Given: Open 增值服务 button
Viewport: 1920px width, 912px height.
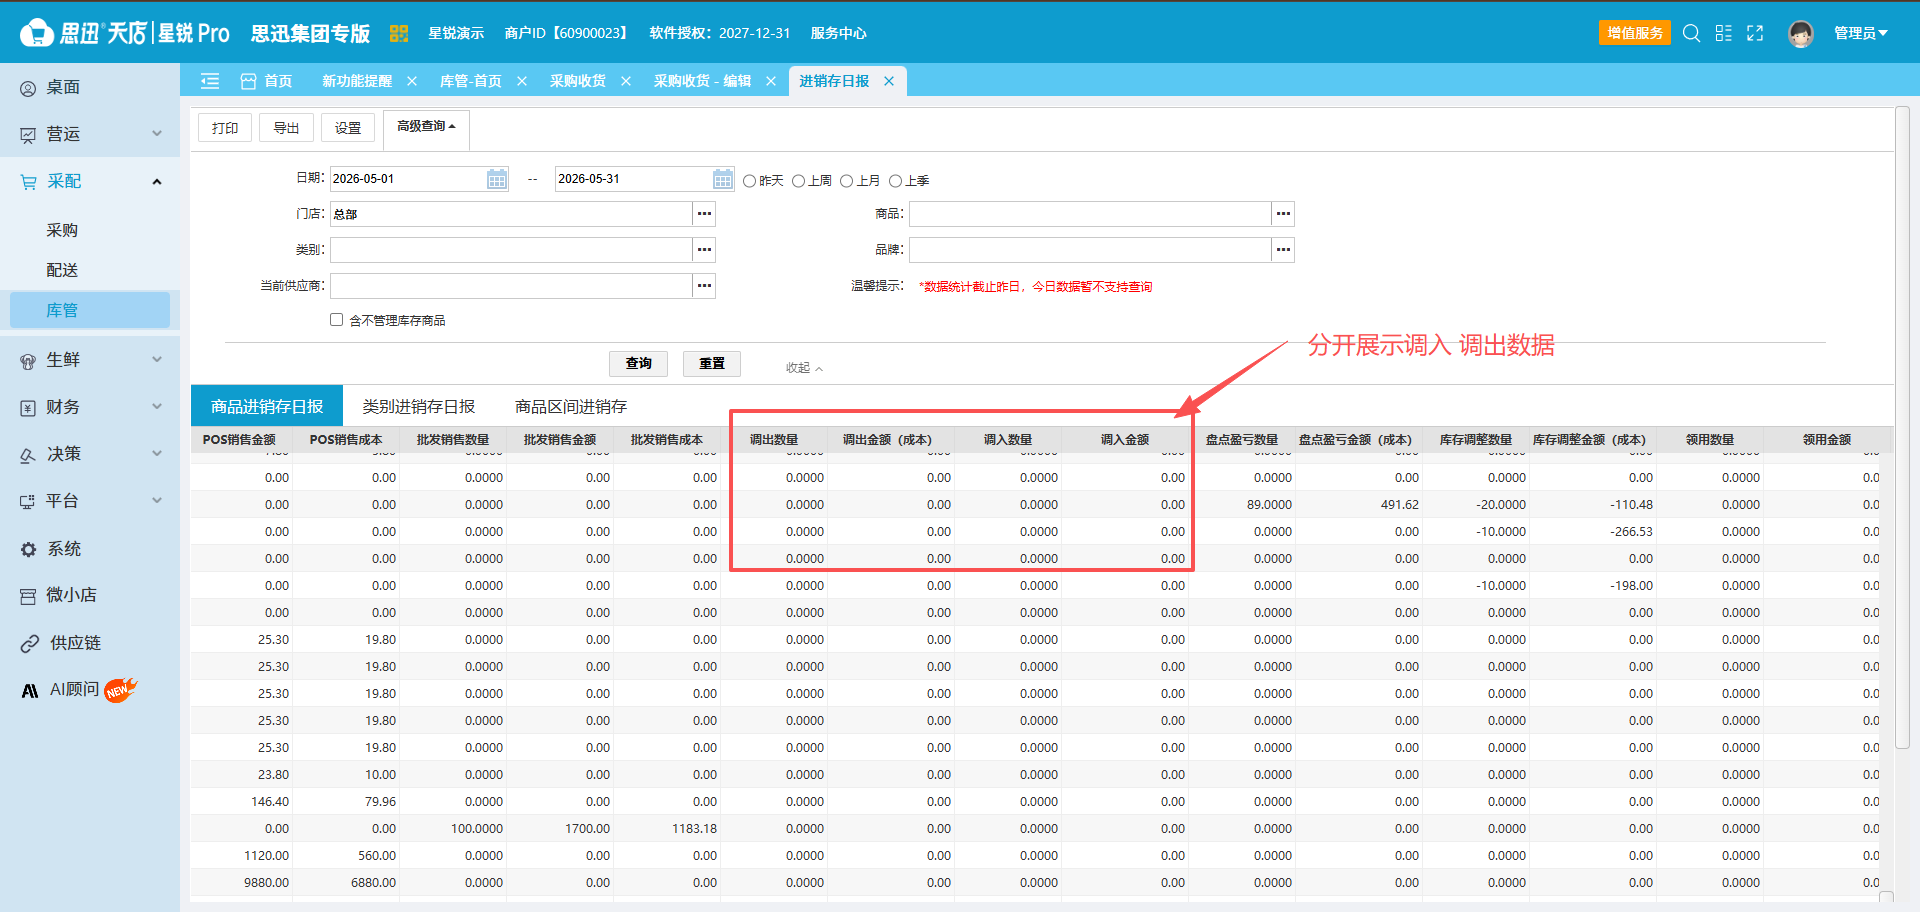Looking at the screenshot, I should coord(1635,33).
